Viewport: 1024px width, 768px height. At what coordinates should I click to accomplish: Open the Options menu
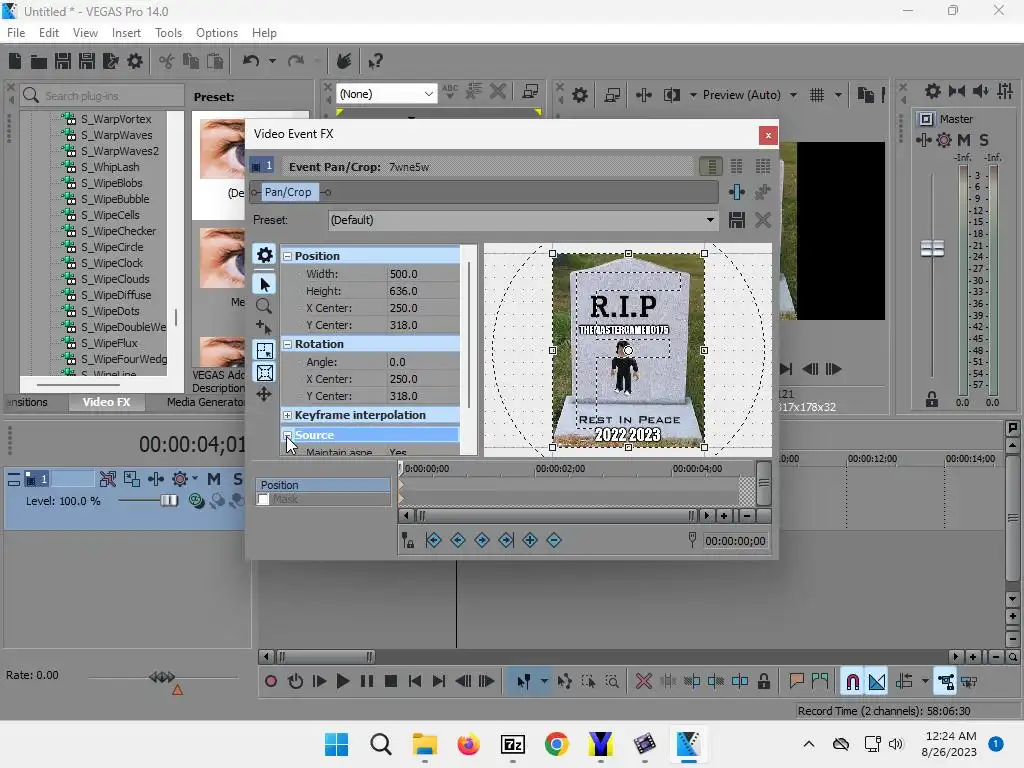tap(217, 33)
